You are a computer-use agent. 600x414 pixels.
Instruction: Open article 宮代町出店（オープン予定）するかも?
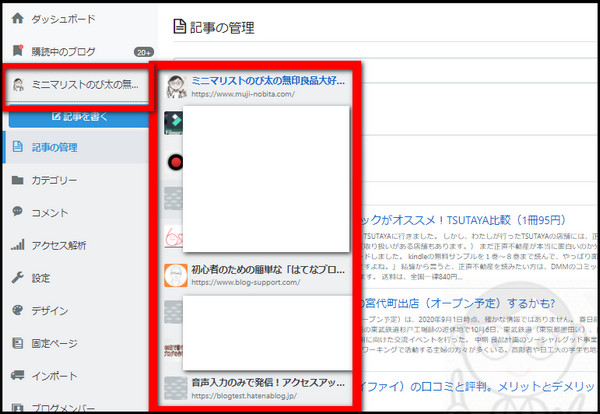[x=458, y=303]
